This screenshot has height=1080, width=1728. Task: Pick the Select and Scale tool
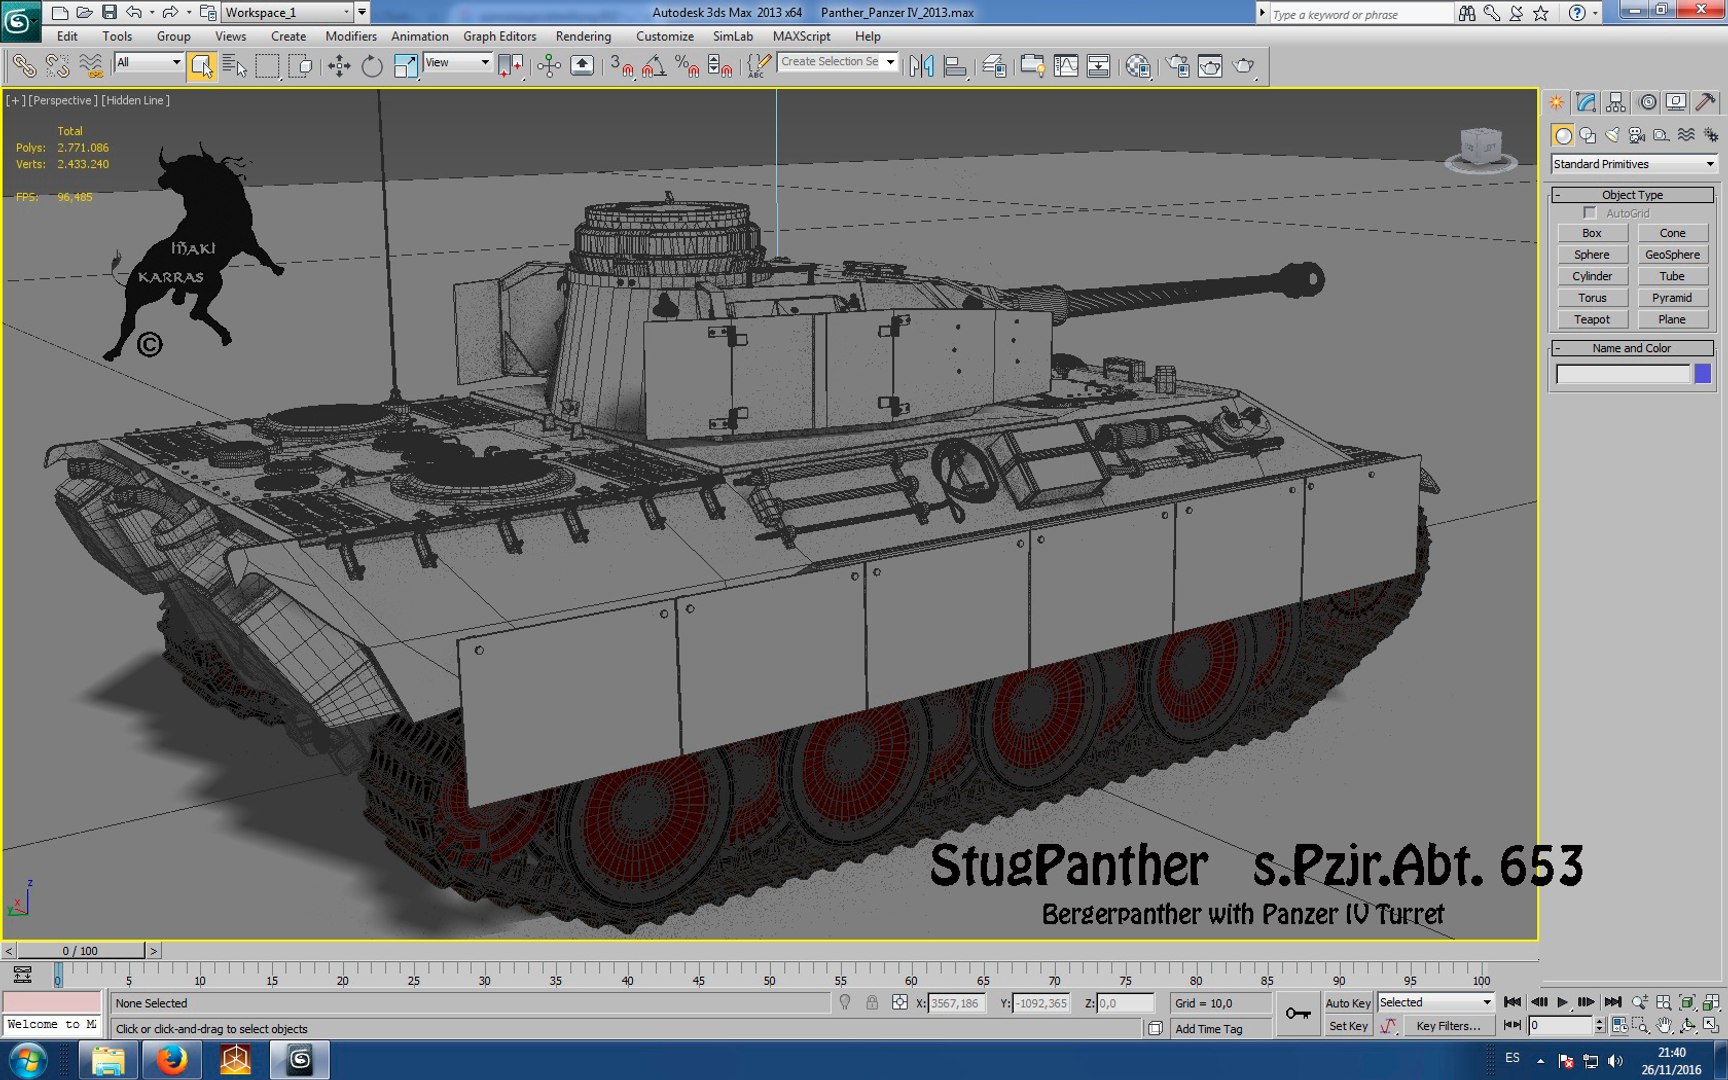[x=405, y=66]
